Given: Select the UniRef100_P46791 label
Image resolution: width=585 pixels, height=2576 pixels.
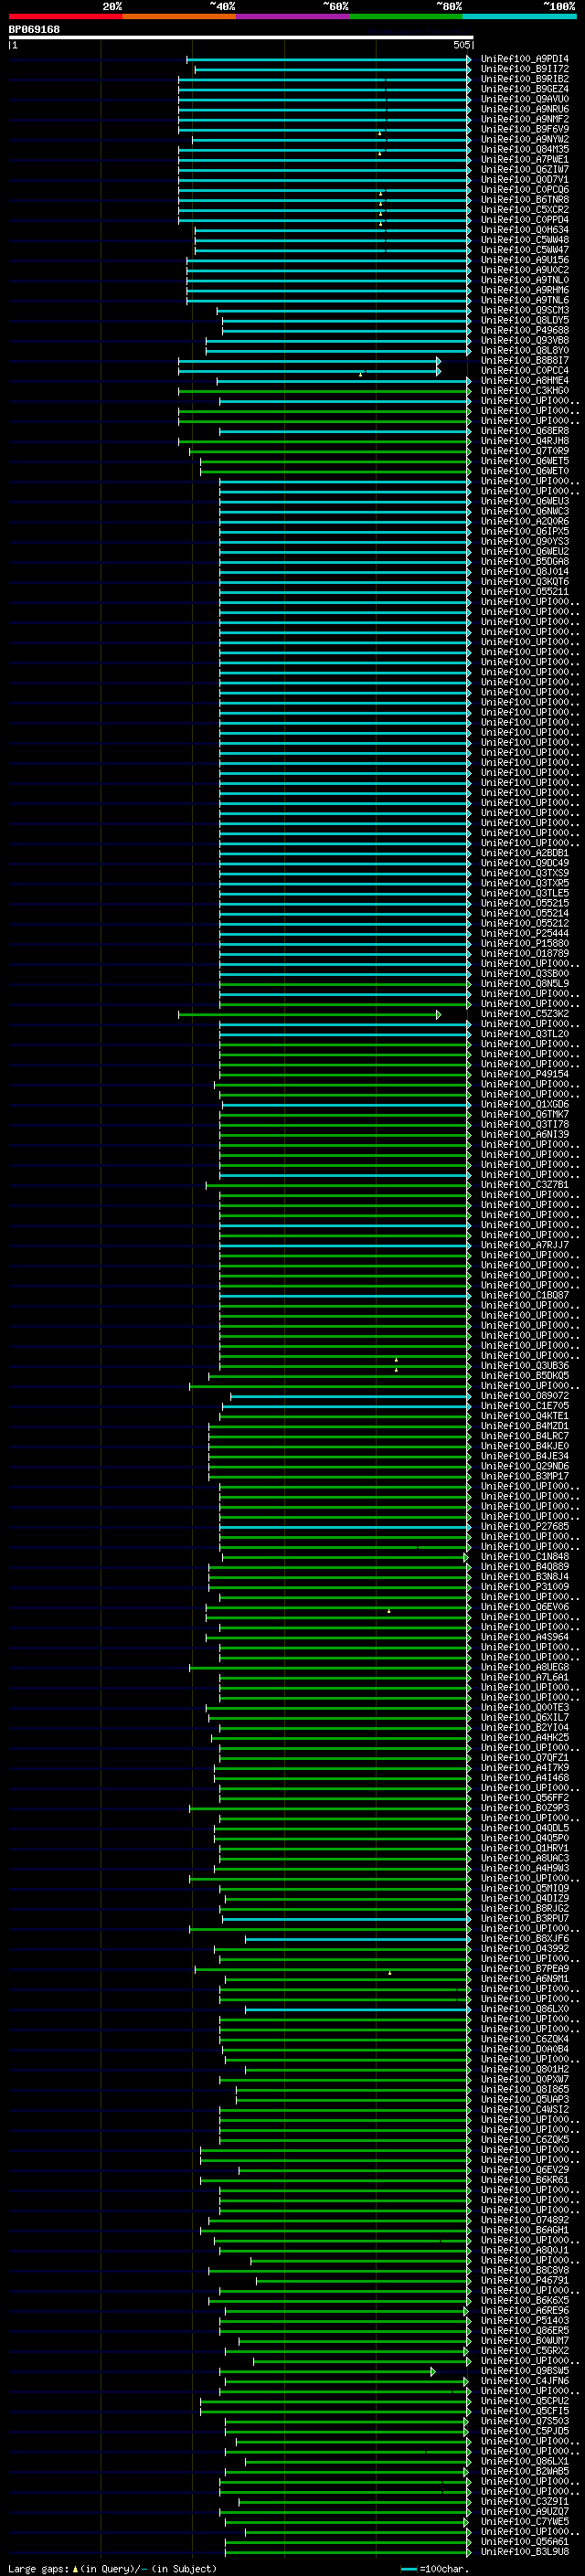Looking at the screenshot, I should tap(524, 2280).
